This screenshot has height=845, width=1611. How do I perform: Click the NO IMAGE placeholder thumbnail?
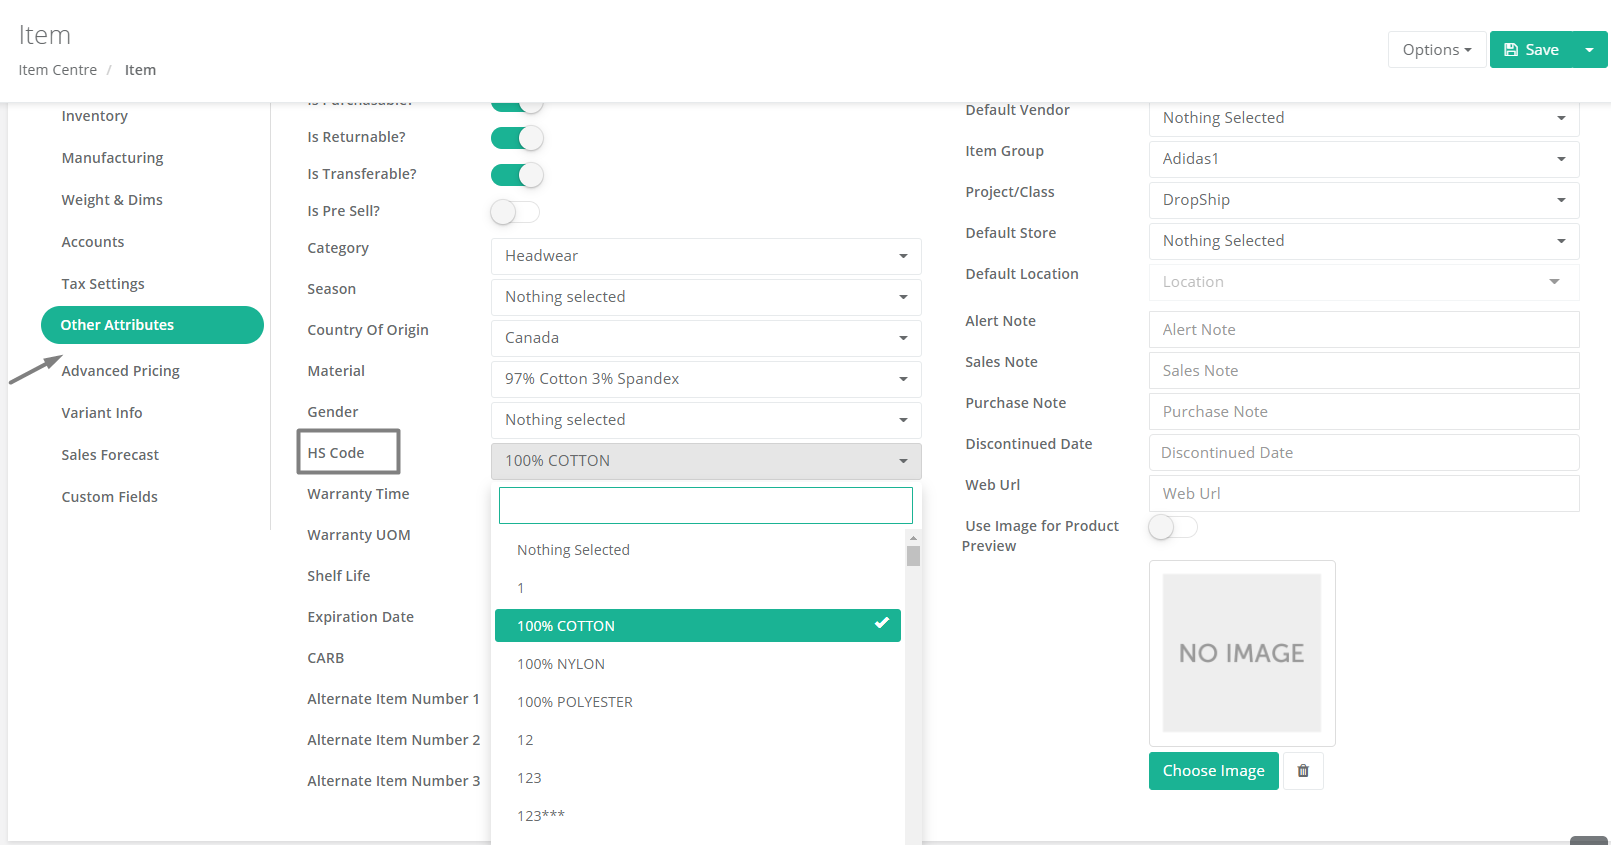pos(1242,653)
